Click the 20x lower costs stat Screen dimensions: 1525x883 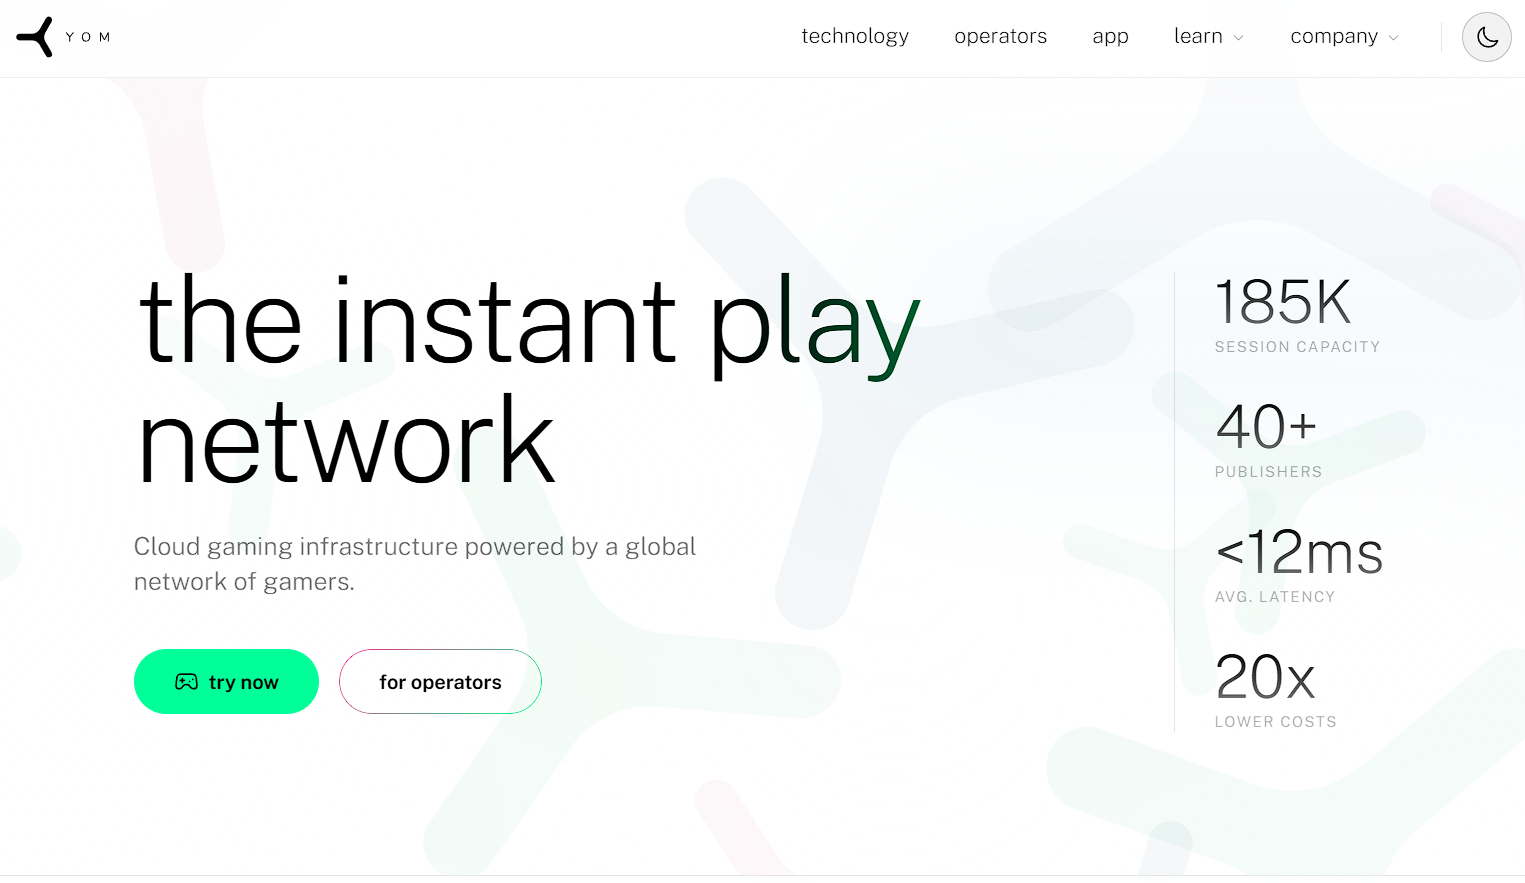pyautogui.click(x=1265, y=677)
